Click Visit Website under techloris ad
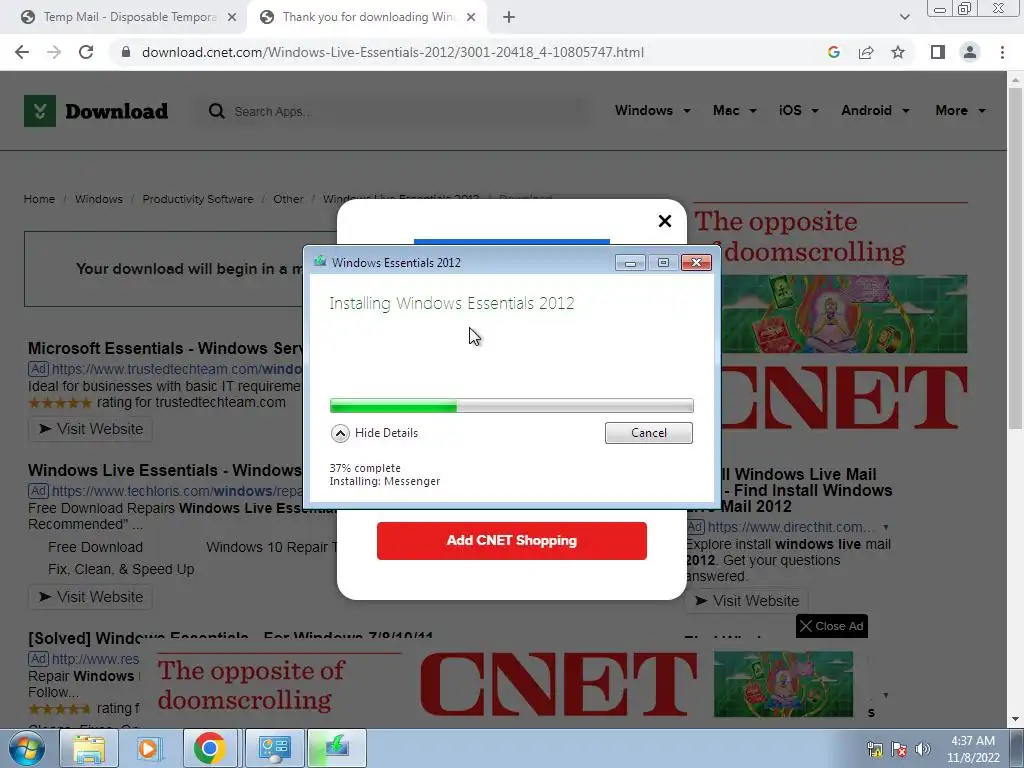 point(90,597)
